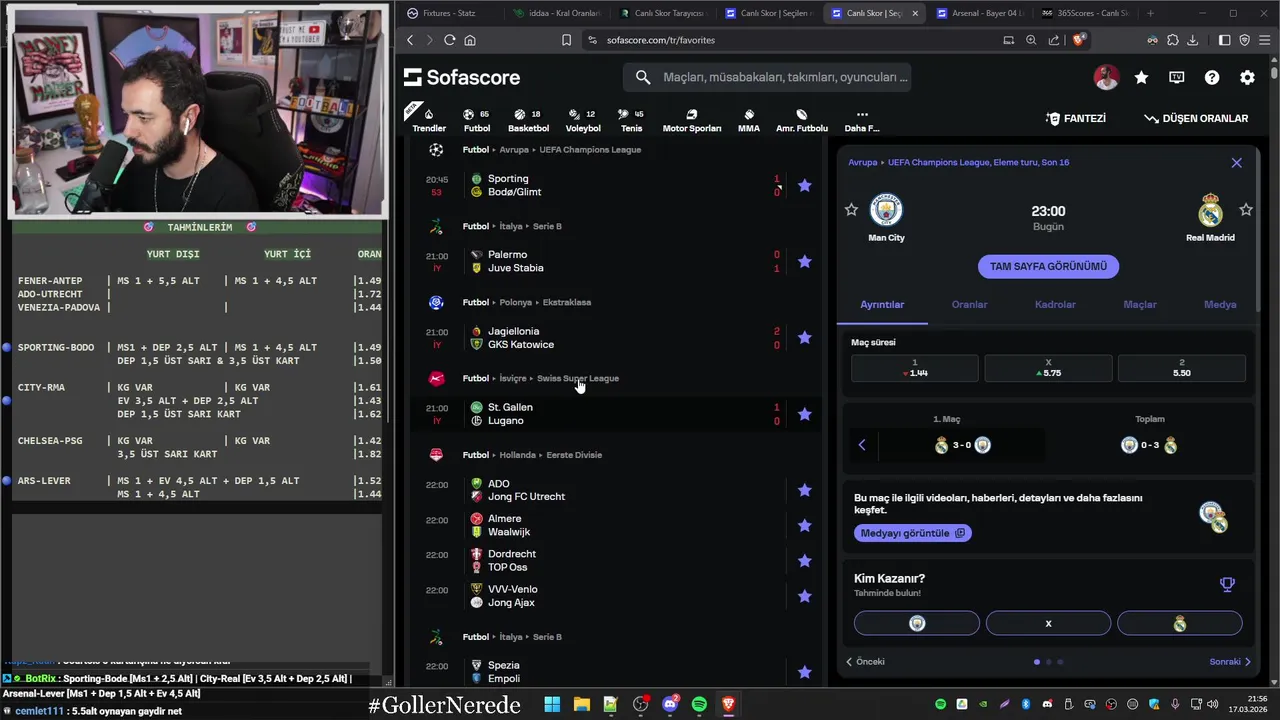
Task: Click the Medyayı görüntüle button
Action: click(x=913, y=533)
